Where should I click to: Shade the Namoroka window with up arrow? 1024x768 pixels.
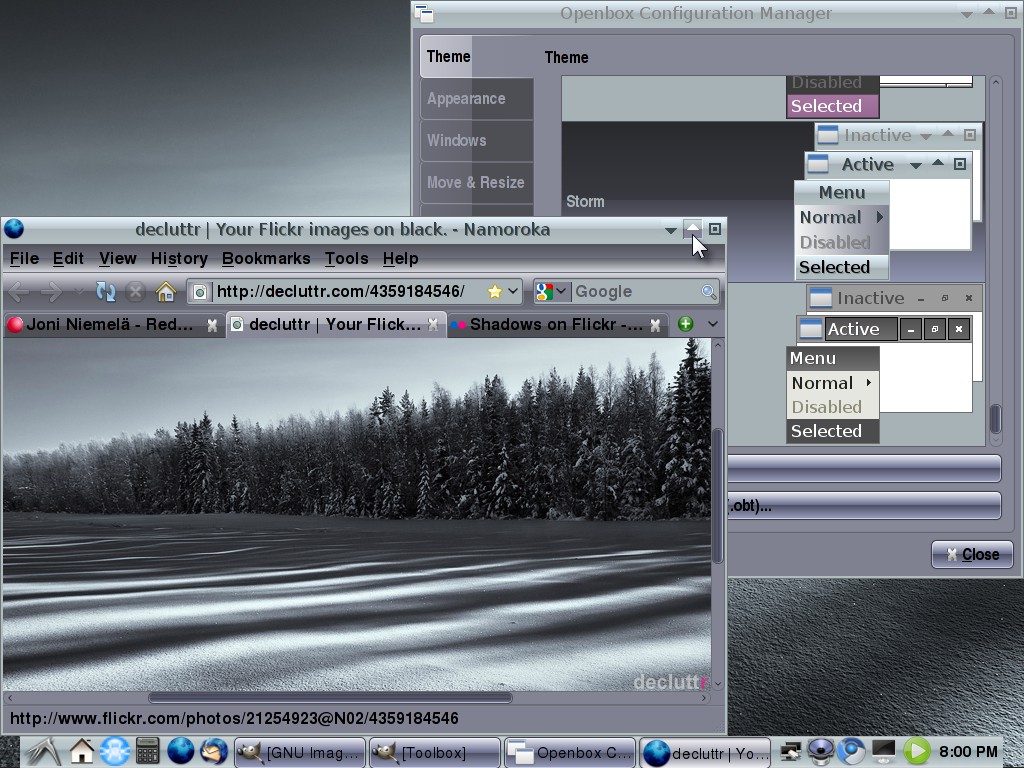(x=692, y=229)
